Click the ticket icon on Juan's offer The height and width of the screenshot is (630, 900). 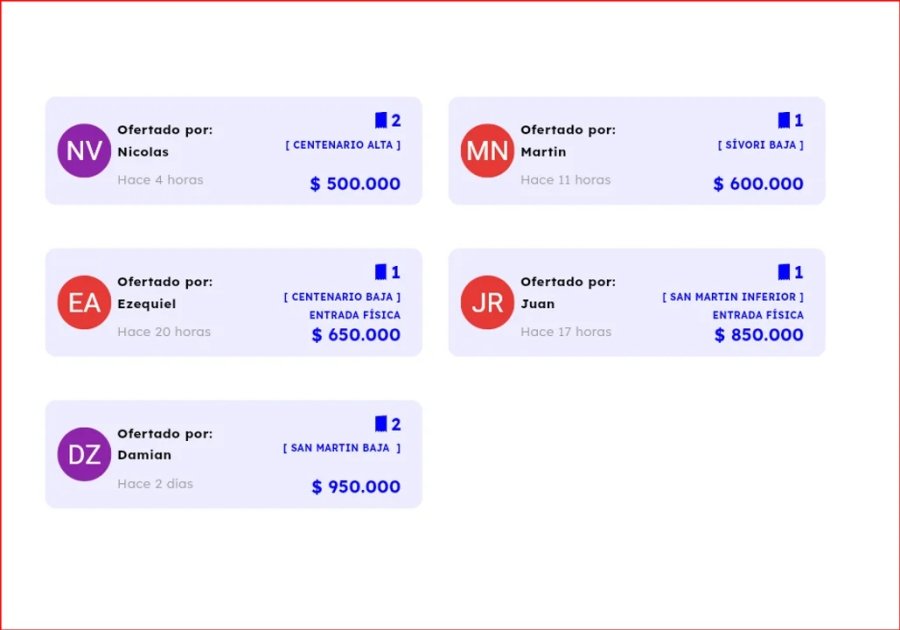pyautogui.click(x=784, y=272)
